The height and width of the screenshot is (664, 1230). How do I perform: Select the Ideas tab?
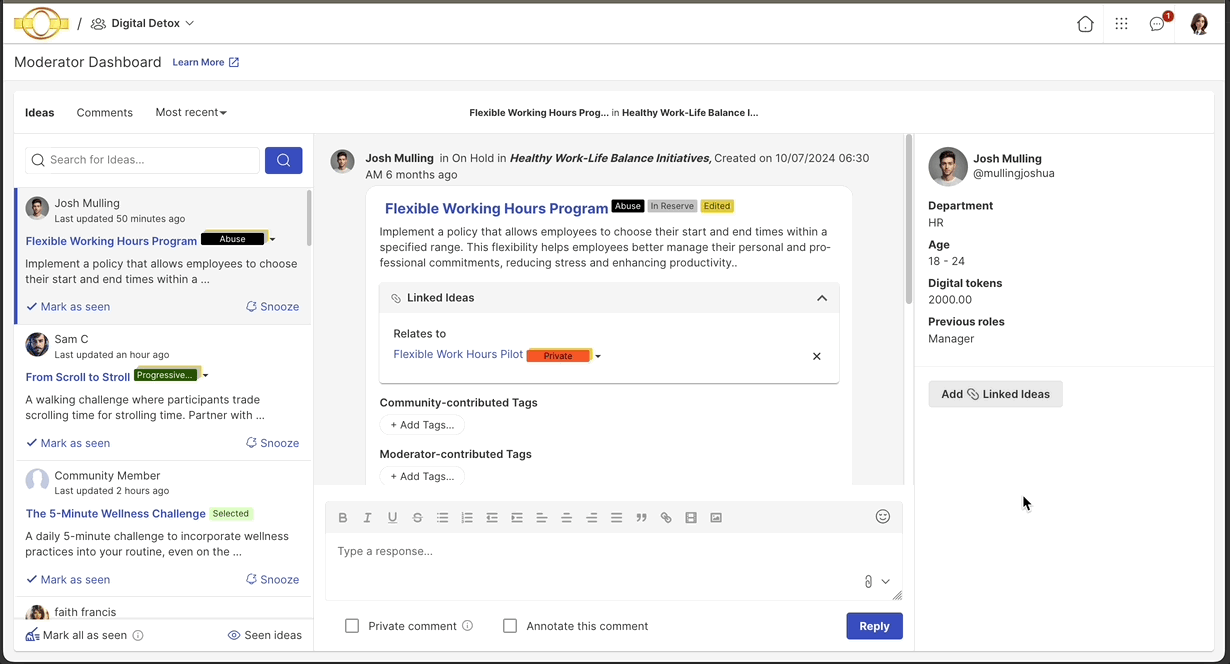[x=39, y=112]
